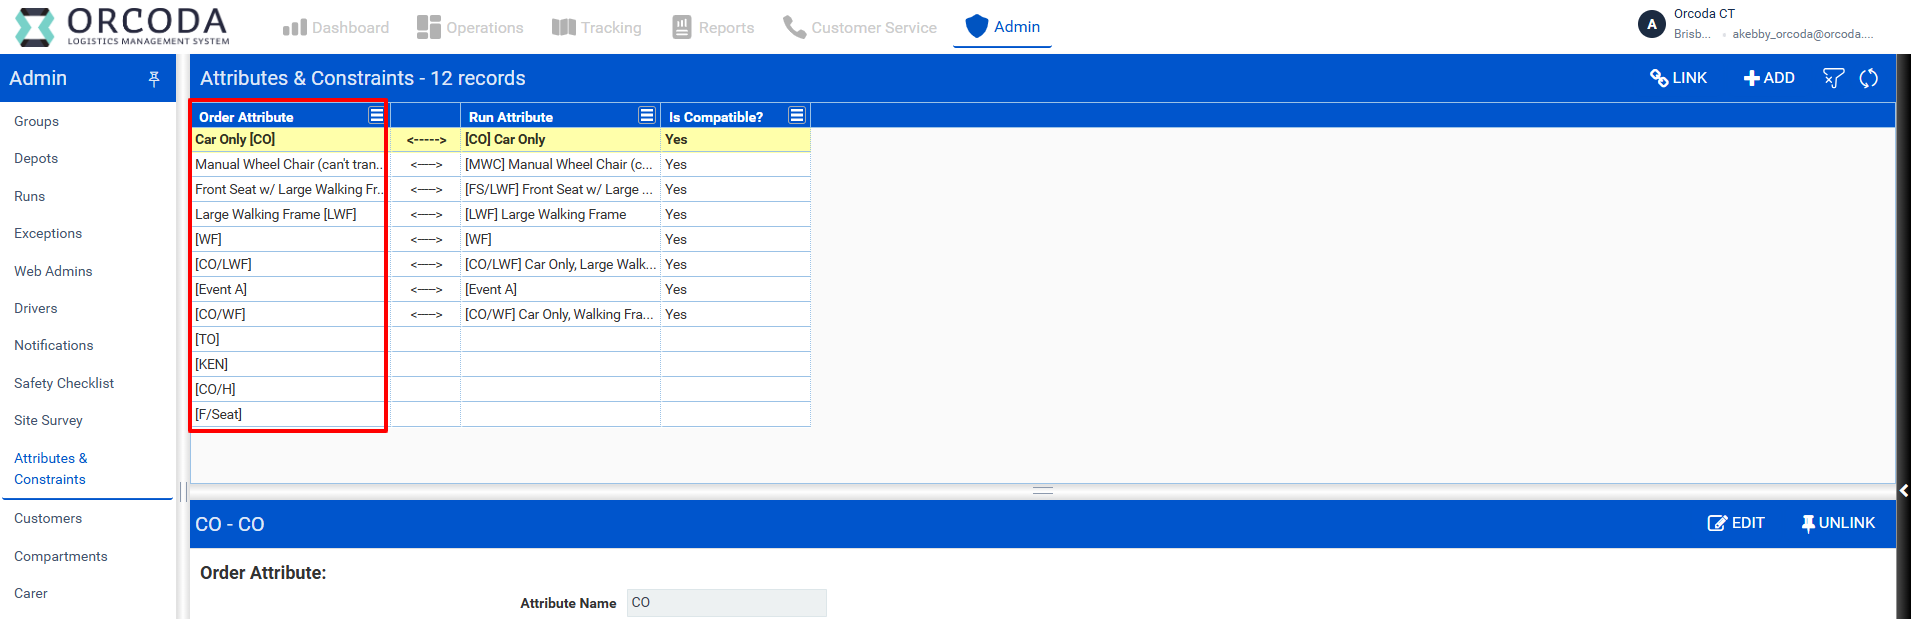Click the refresh records icon
1911x619 pixels.
(x=1868, y=78)
